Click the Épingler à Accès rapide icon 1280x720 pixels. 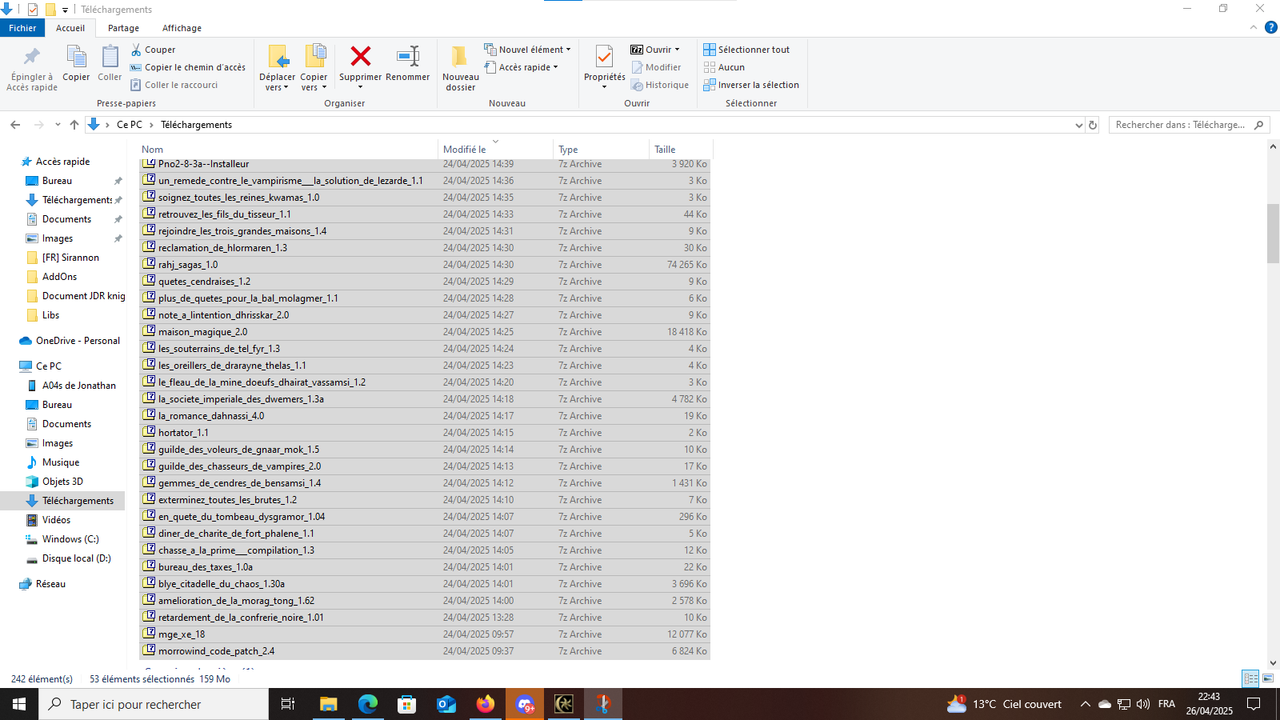[32, 56]
